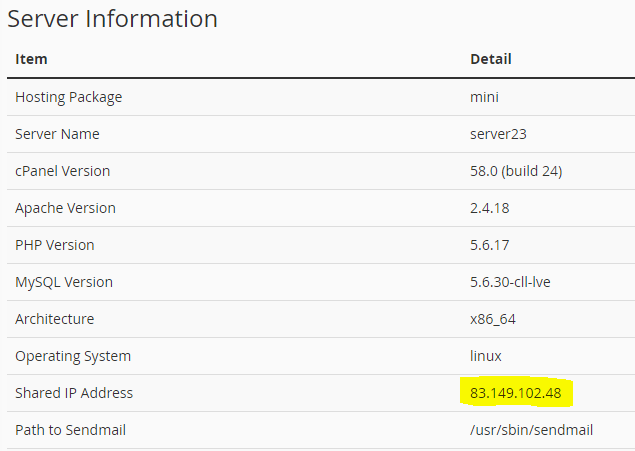The height and width of the screenshot is (451, 635).
Task: Click the cPanel version 58.0 (build 24)
Action: coord(516,171)
